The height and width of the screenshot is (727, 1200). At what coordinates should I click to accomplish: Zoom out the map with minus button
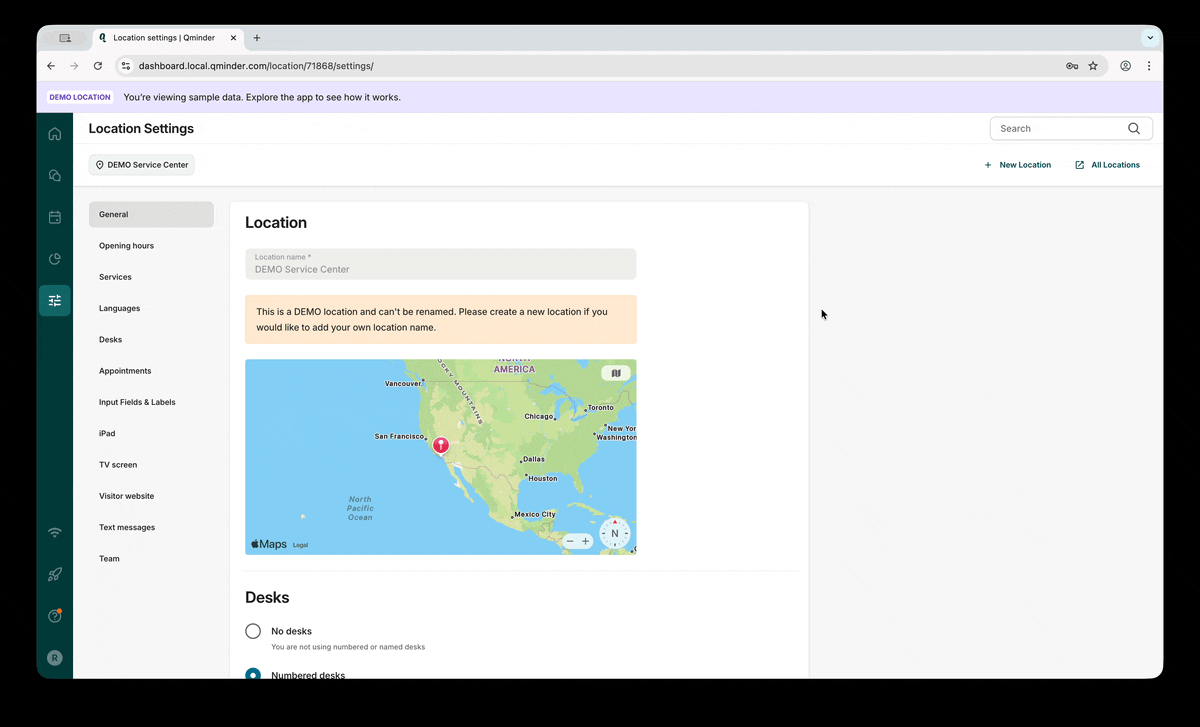[x=570, y=541]
